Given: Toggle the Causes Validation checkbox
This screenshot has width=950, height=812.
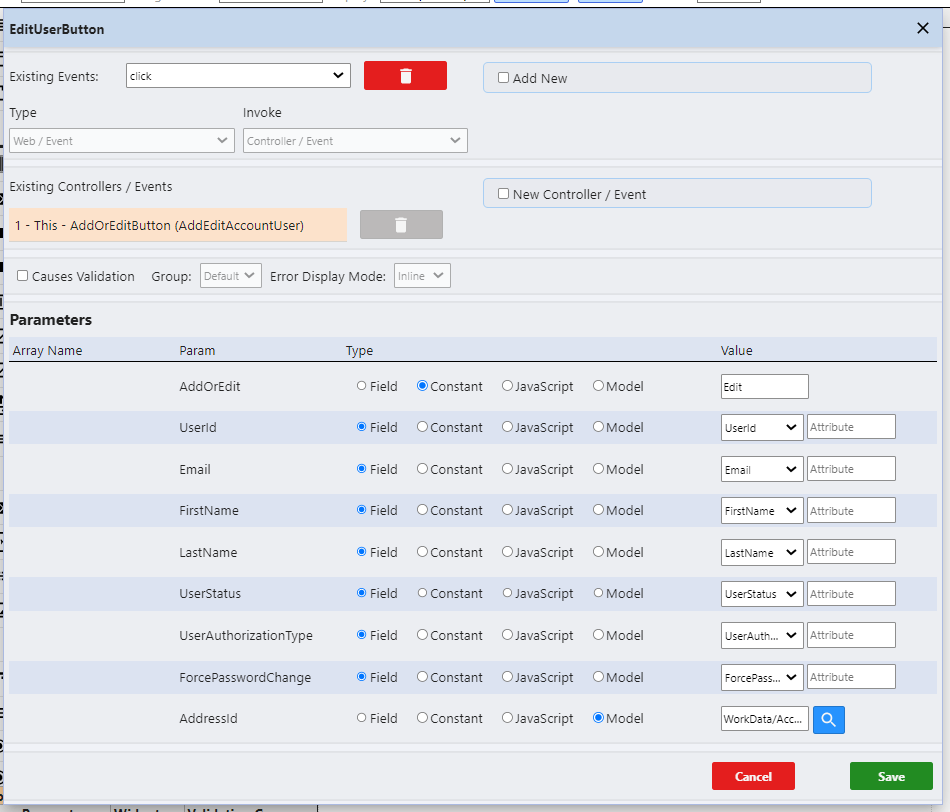Looking at the screenshot, I should pos(22,276).
